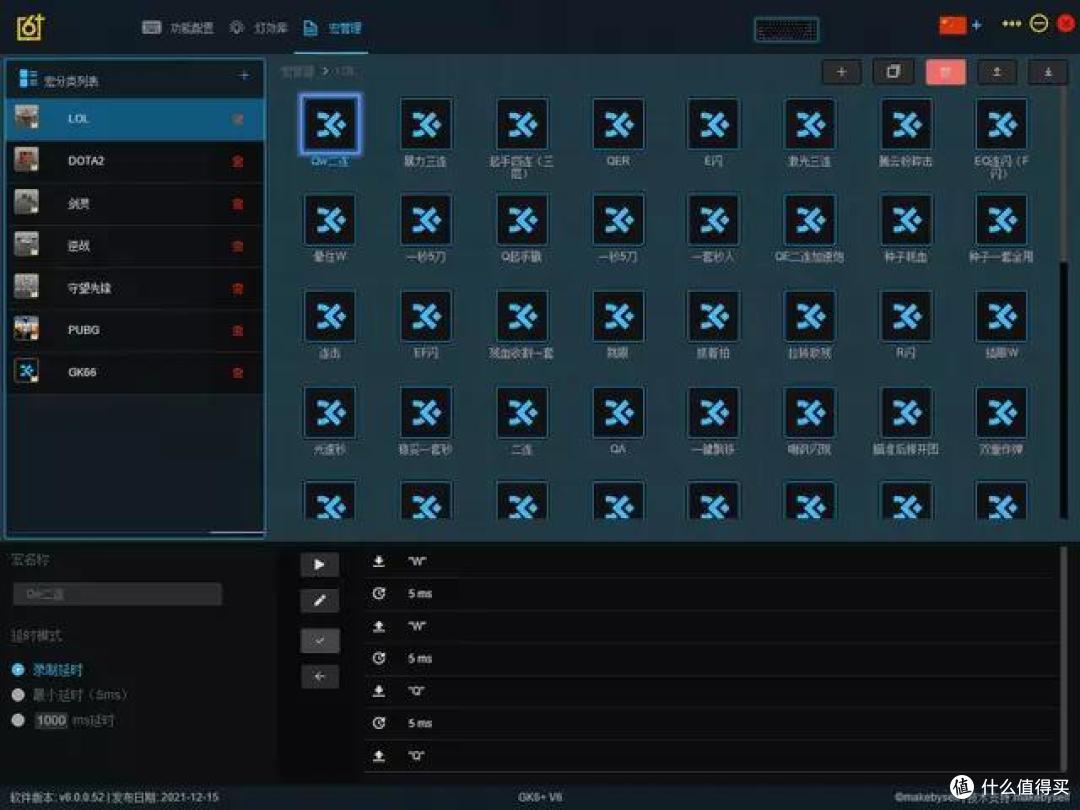The height and width of the screenshot is (810, 1080).
Task: Open the 灯效库 tab
Action: [258, 28]
